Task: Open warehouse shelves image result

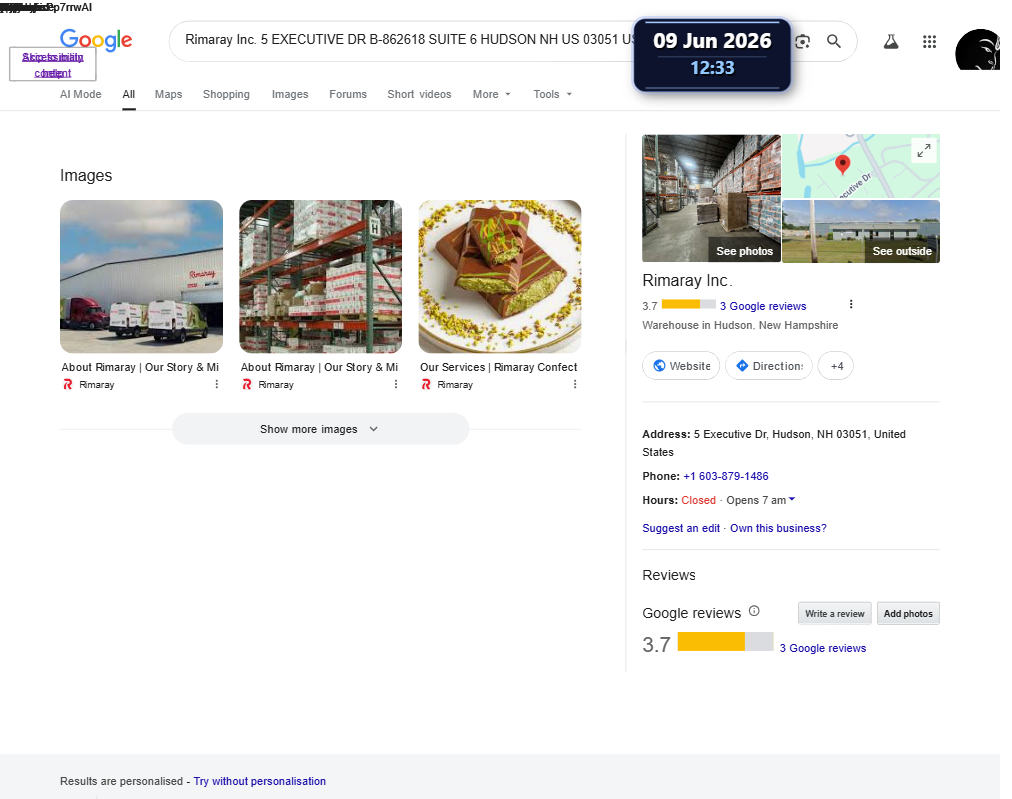Action: click(320, 276)
